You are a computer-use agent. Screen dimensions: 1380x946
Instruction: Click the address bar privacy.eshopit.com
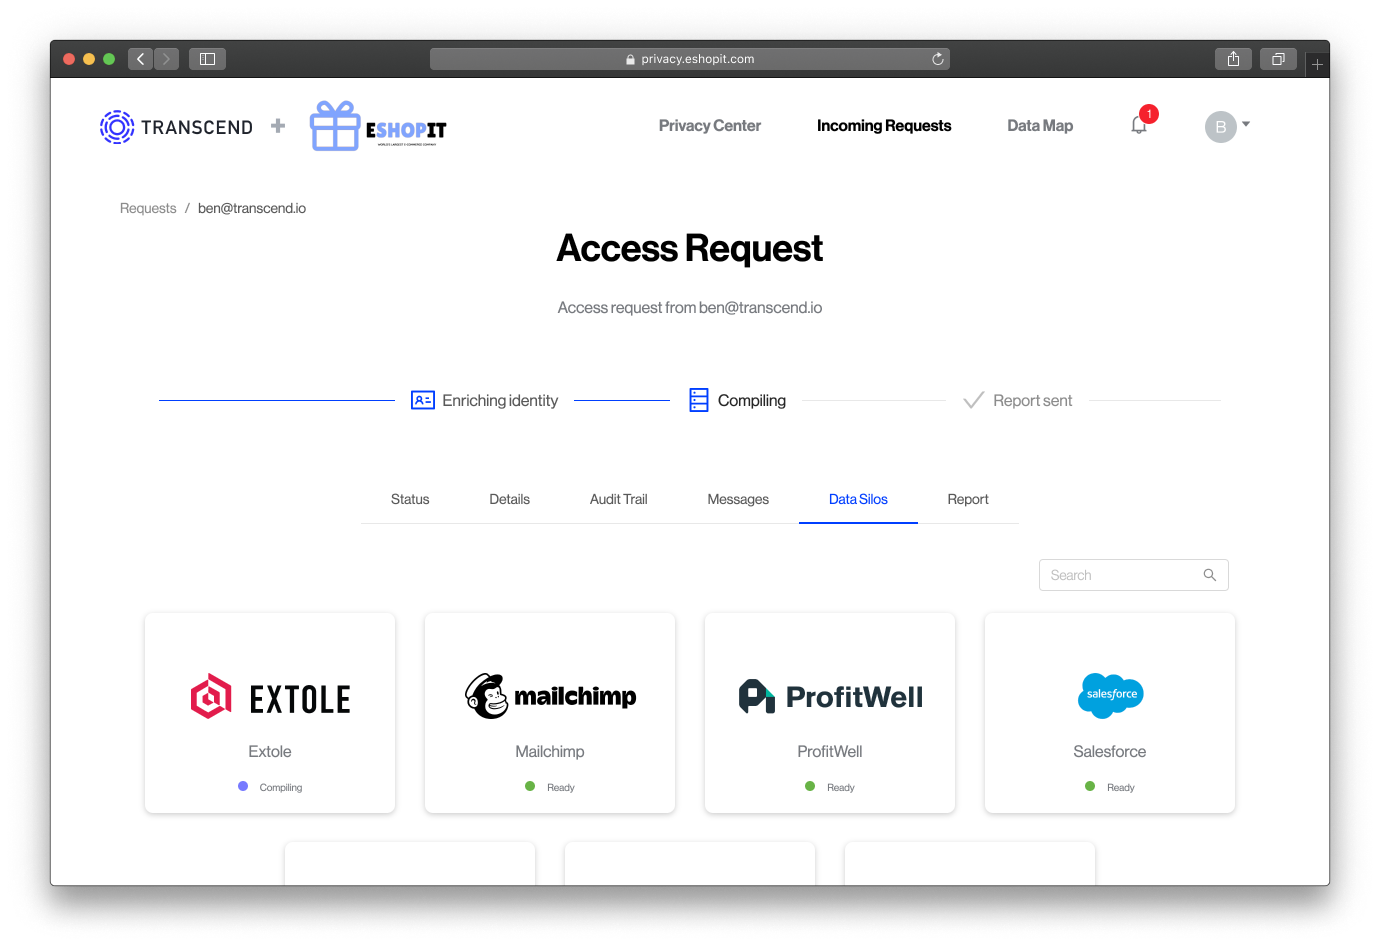point(690,59)
